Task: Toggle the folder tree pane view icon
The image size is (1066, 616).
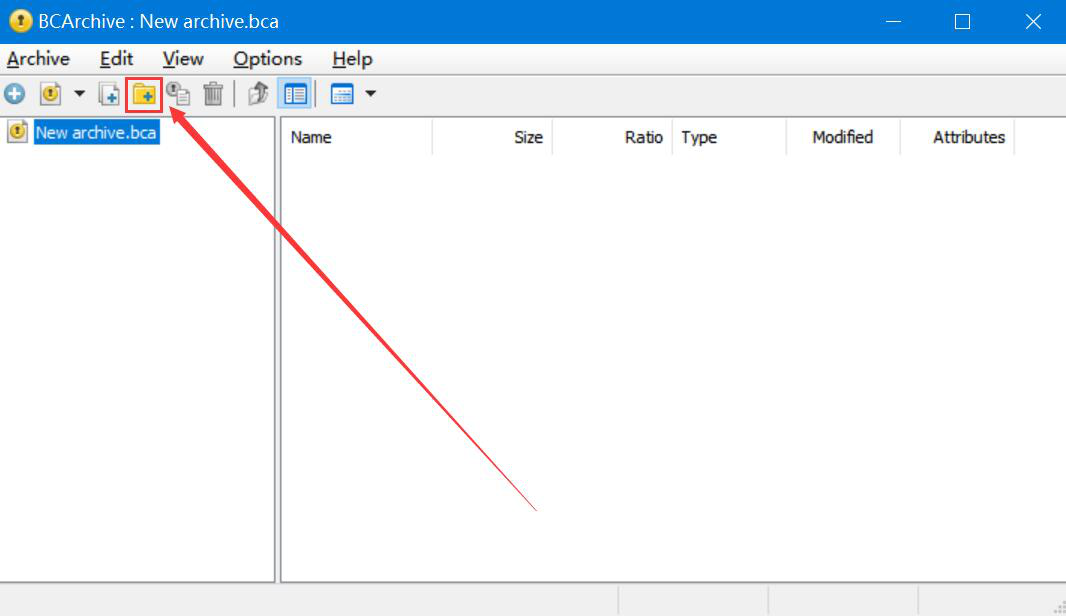Action: click(x=295, y=94)
